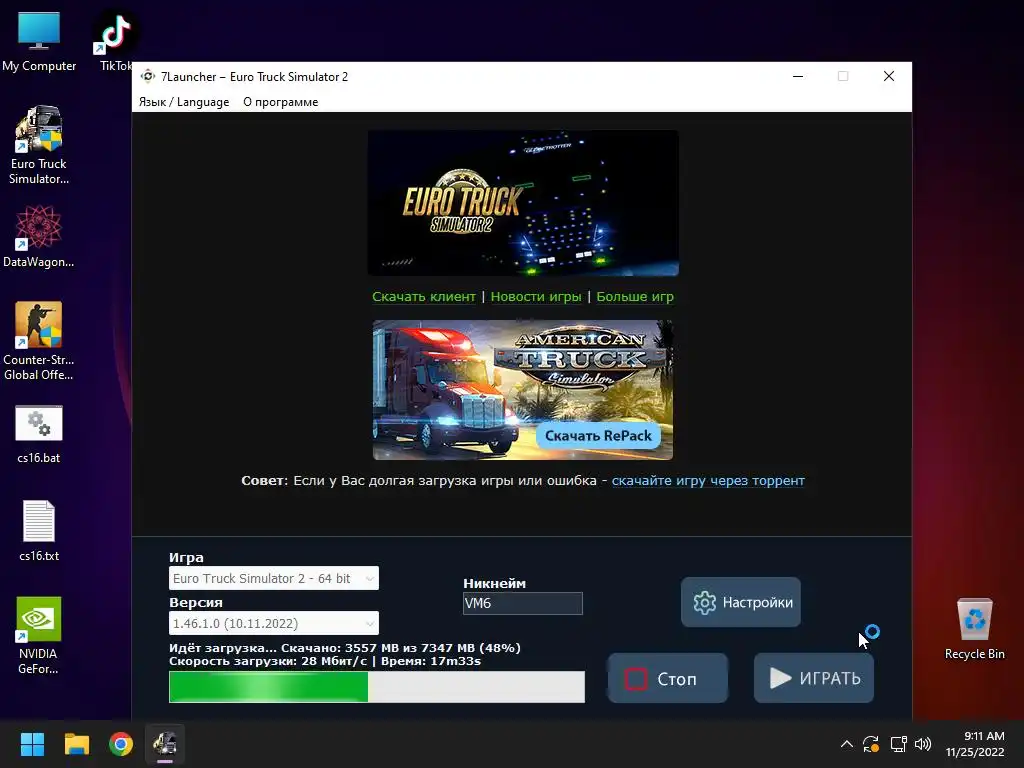Screen dimensions: 1024x768
Task: Click the American Truck Simulator banner image
Action: pyautogui.click(x=523, y=390)
